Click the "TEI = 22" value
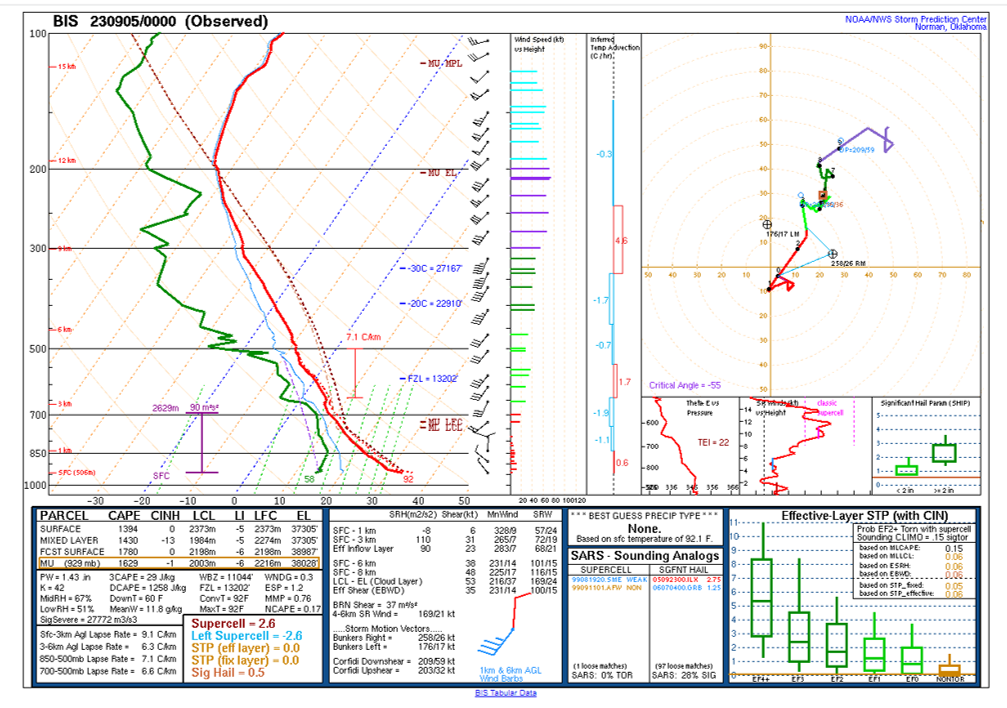The image size is (1007, 708). [713, 443]
